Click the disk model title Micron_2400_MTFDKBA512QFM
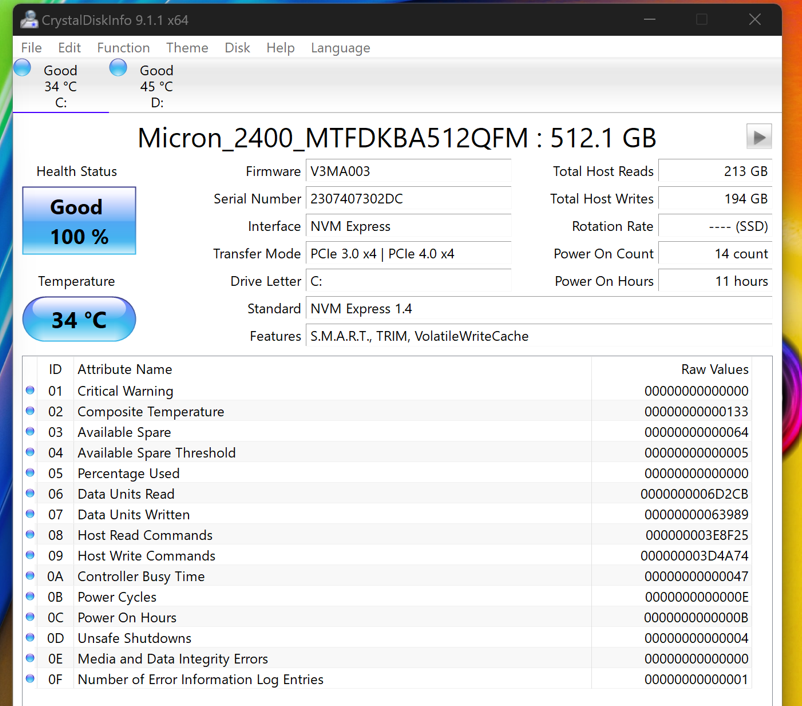Image resolution: width=802 pixels, height=706 pixels. click(x=333, y=138)
